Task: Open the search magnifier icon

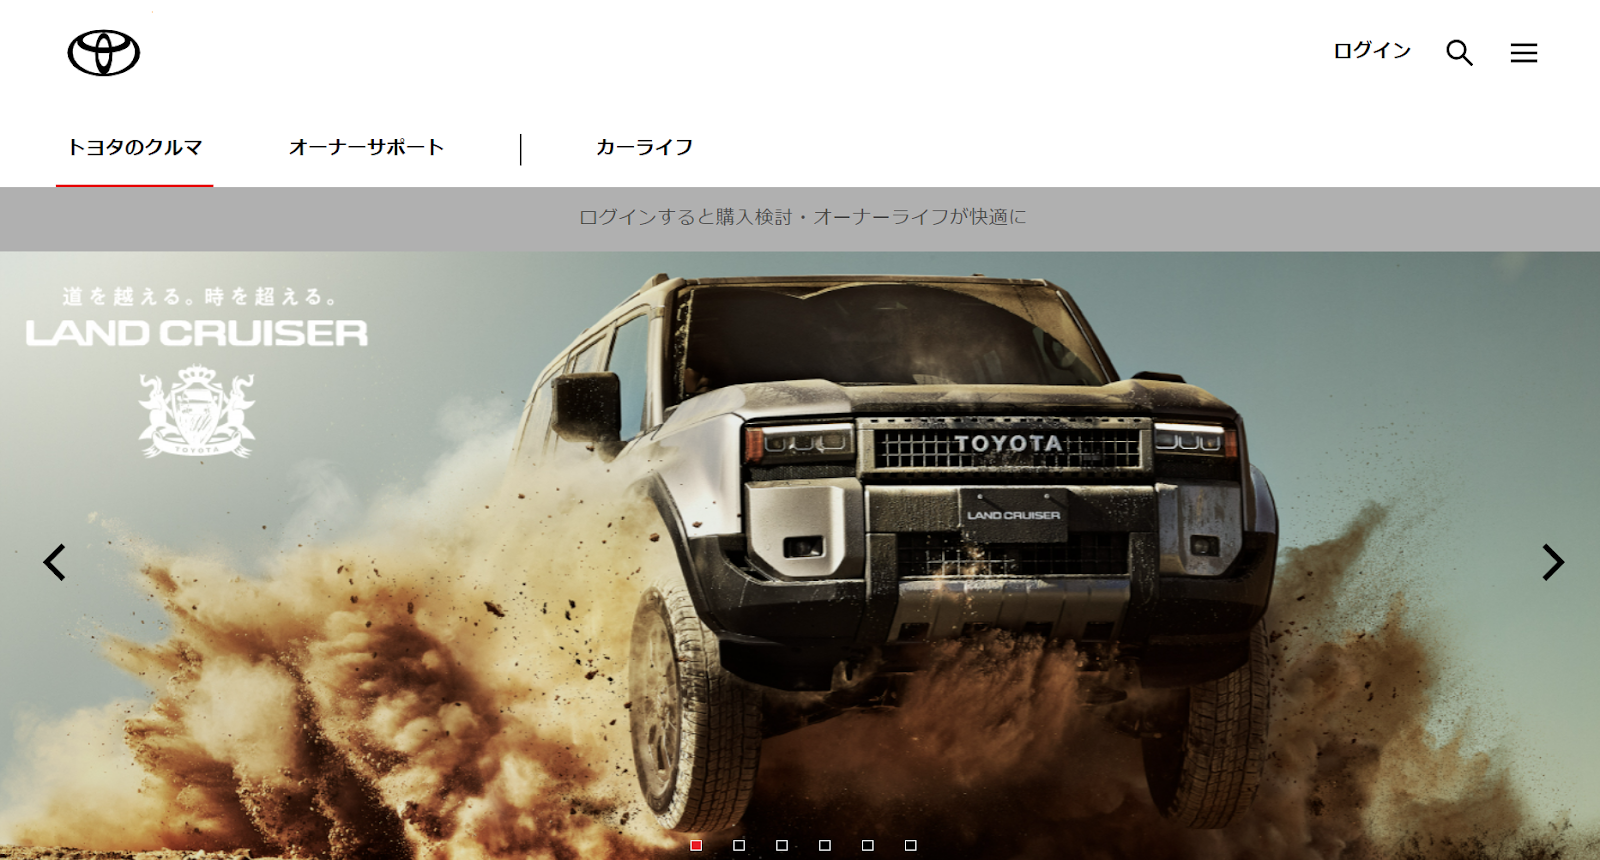Action: (1459, 53)
